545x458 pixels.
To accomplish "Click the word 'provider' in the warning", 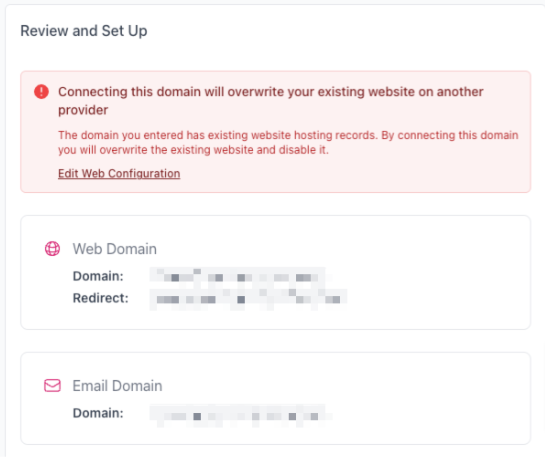I will 83,110.
